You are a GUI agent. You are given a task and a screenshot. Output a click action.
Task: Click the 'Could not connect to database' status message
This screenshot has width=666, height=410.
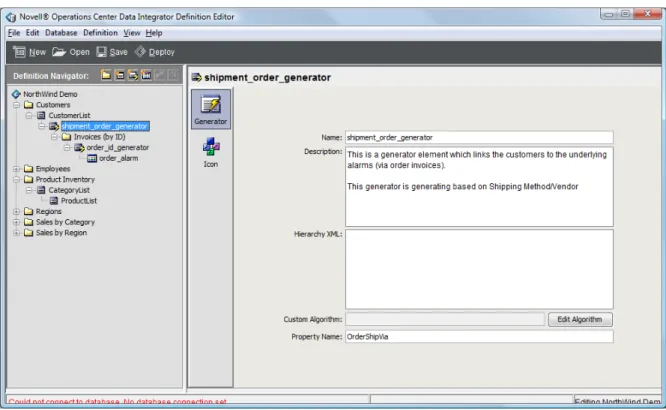(x=118, y=402)
